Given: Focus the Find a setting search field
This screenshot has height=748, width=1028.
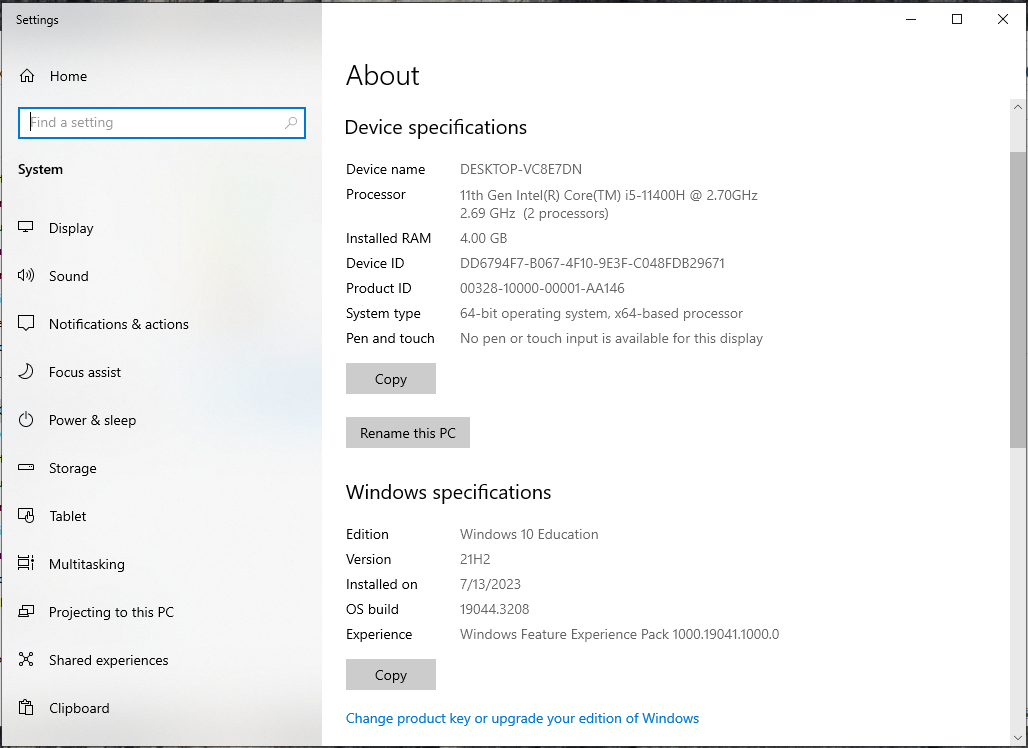Looking at the screenshot, I should pos(161,123).
